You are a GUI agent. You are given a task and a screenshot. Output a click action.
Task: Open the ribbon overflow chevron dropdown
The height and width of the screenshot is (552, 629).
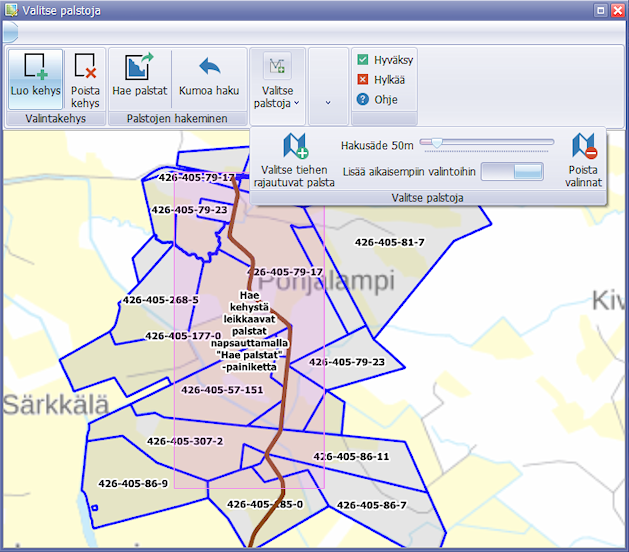coord(328,101)
